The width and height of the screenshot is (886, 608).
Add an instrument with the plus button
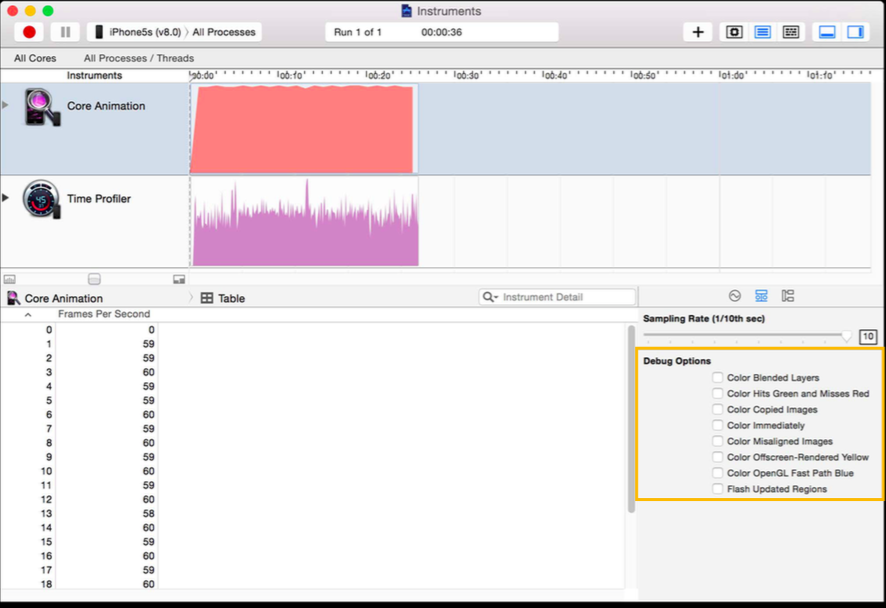(698, 32)
